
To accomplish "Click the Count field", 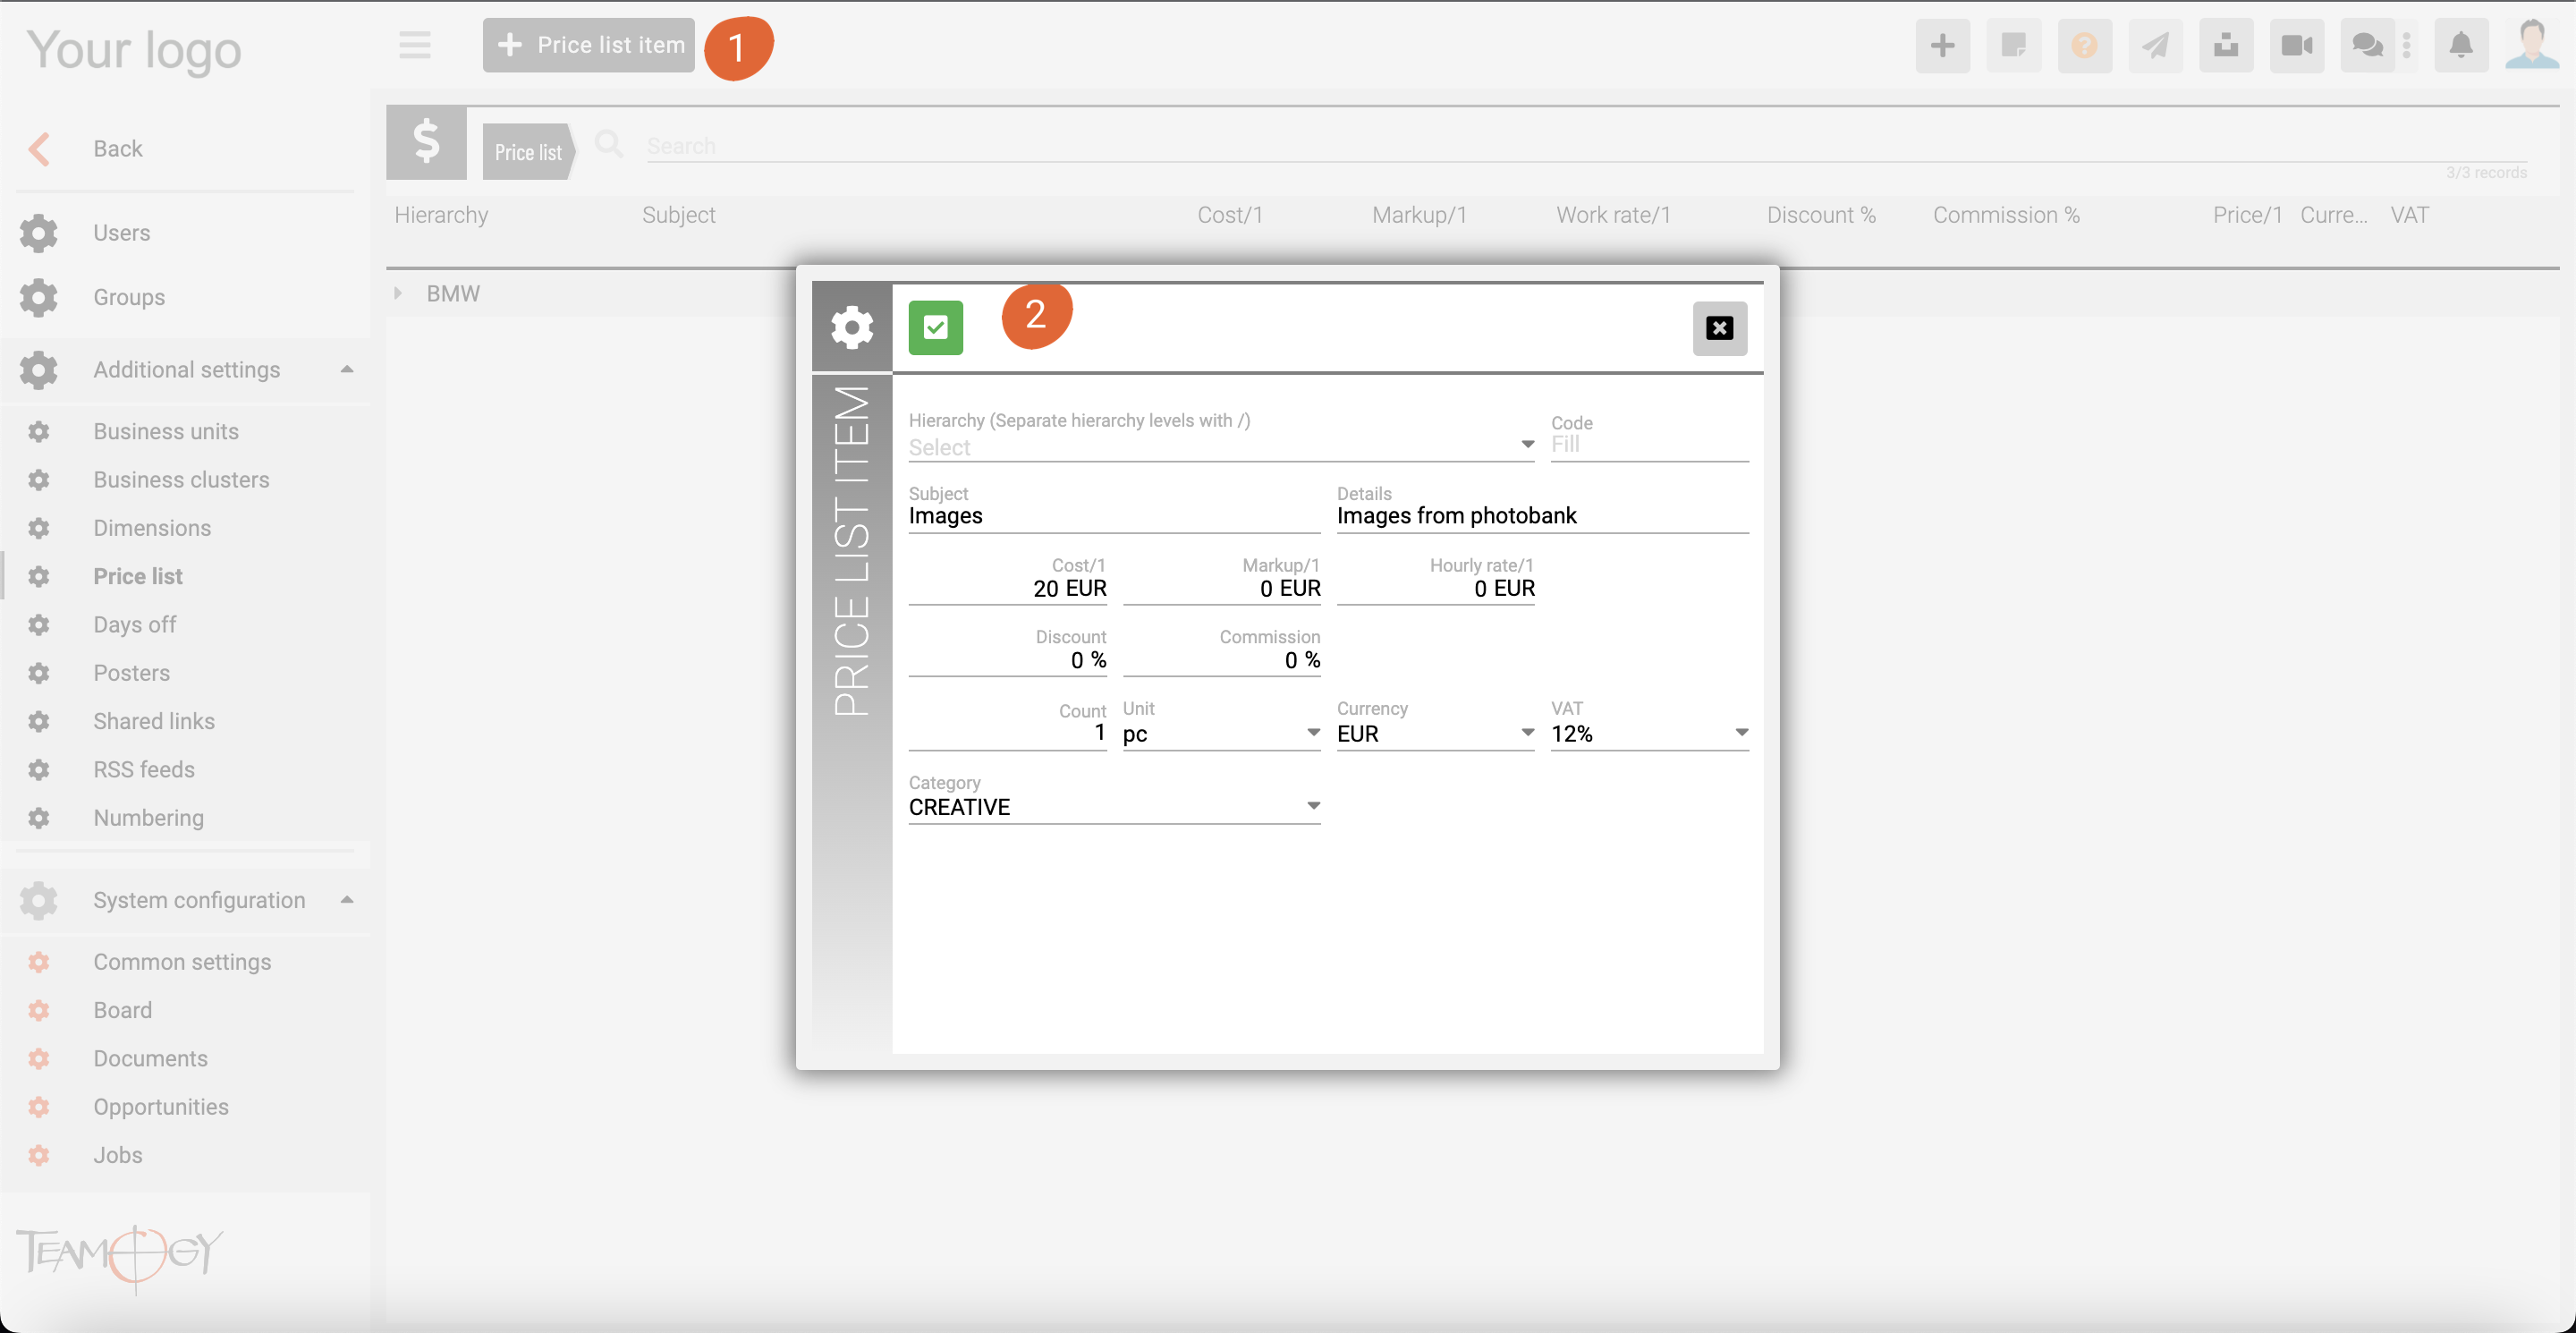I will click(x=1007, y=733).
